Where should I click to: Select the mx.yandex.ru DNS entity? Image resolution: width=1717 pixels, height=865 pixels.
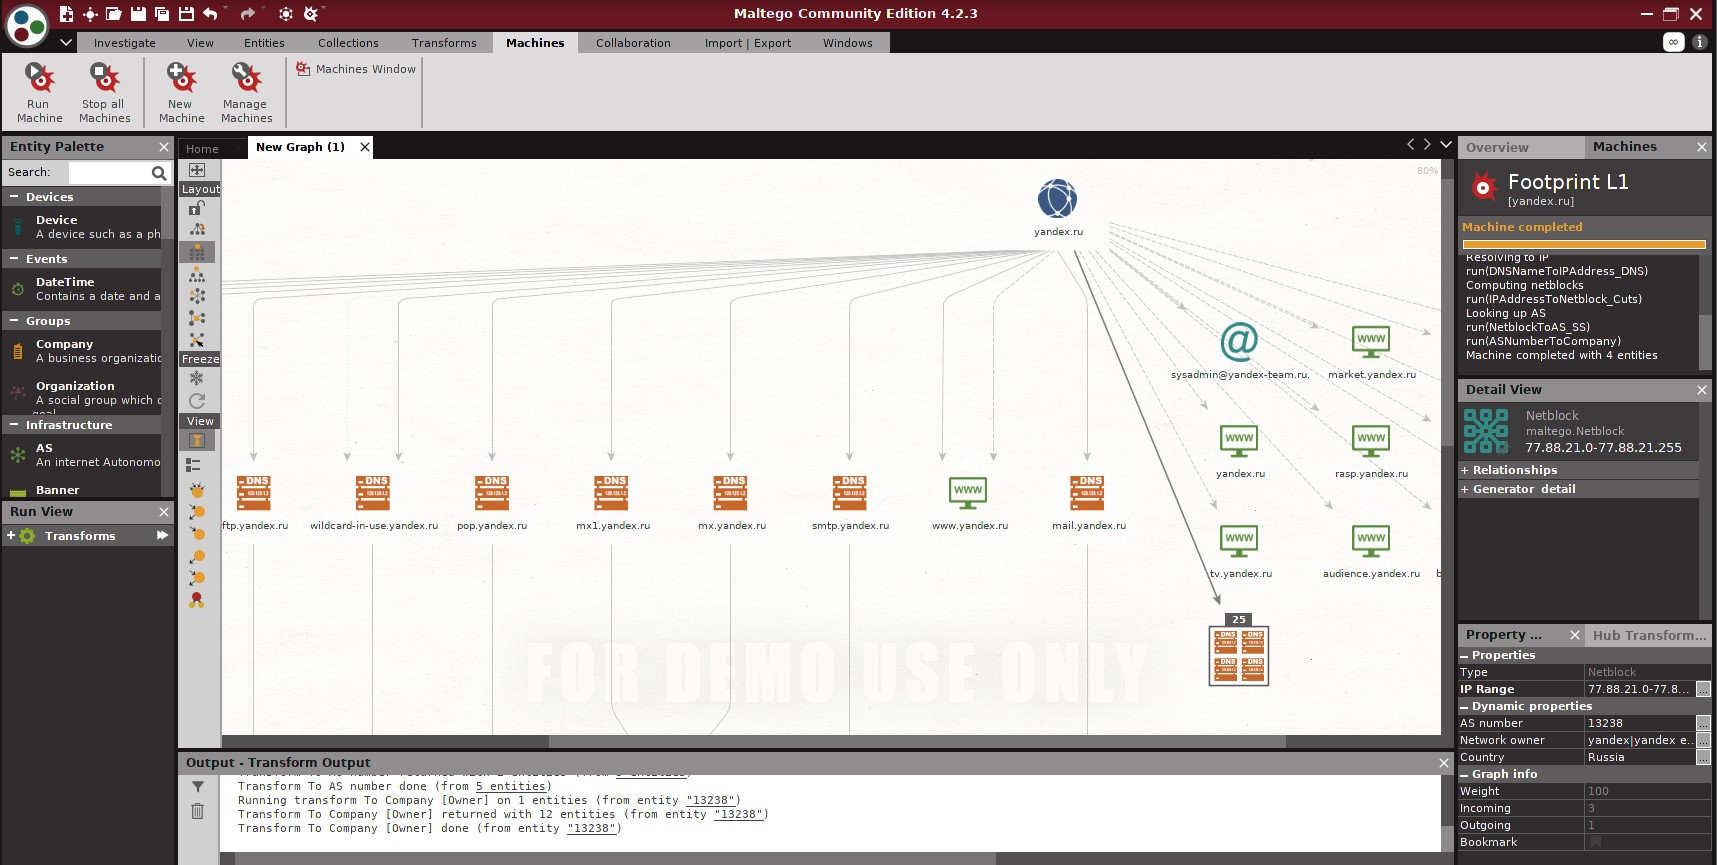tap(731, 493)
